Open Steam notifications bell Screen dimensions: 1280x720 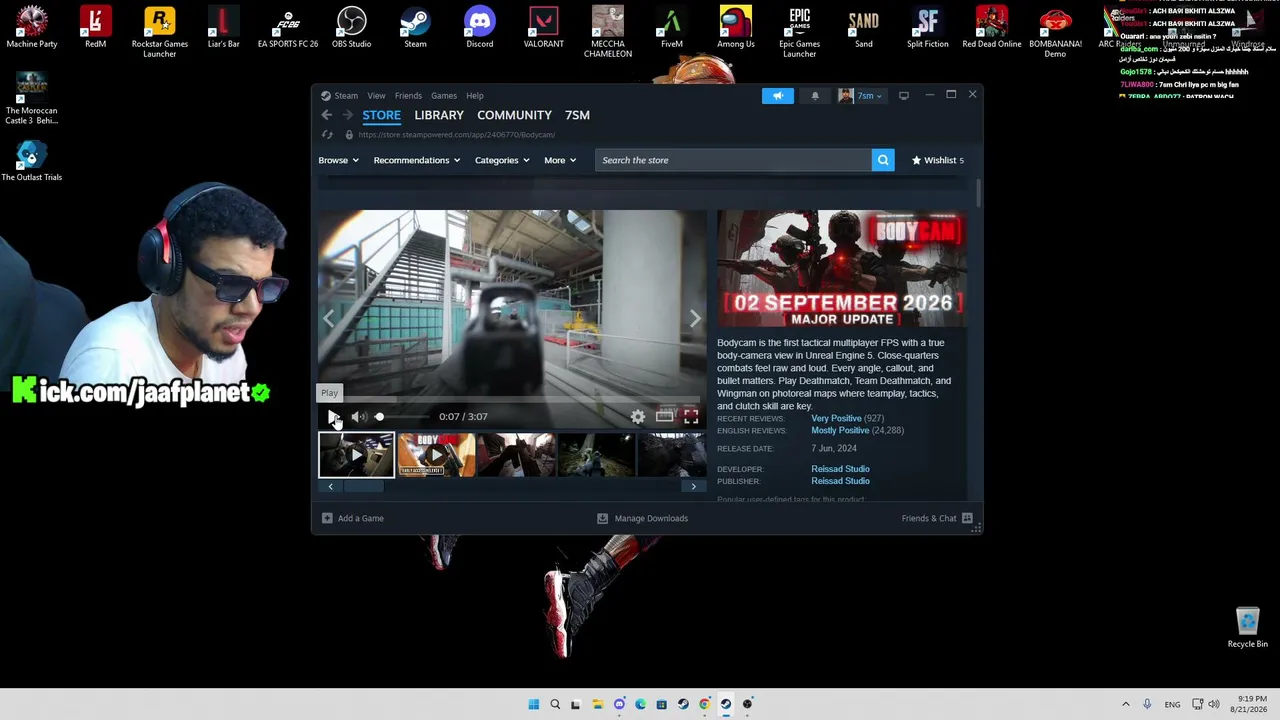pos(815,96)
